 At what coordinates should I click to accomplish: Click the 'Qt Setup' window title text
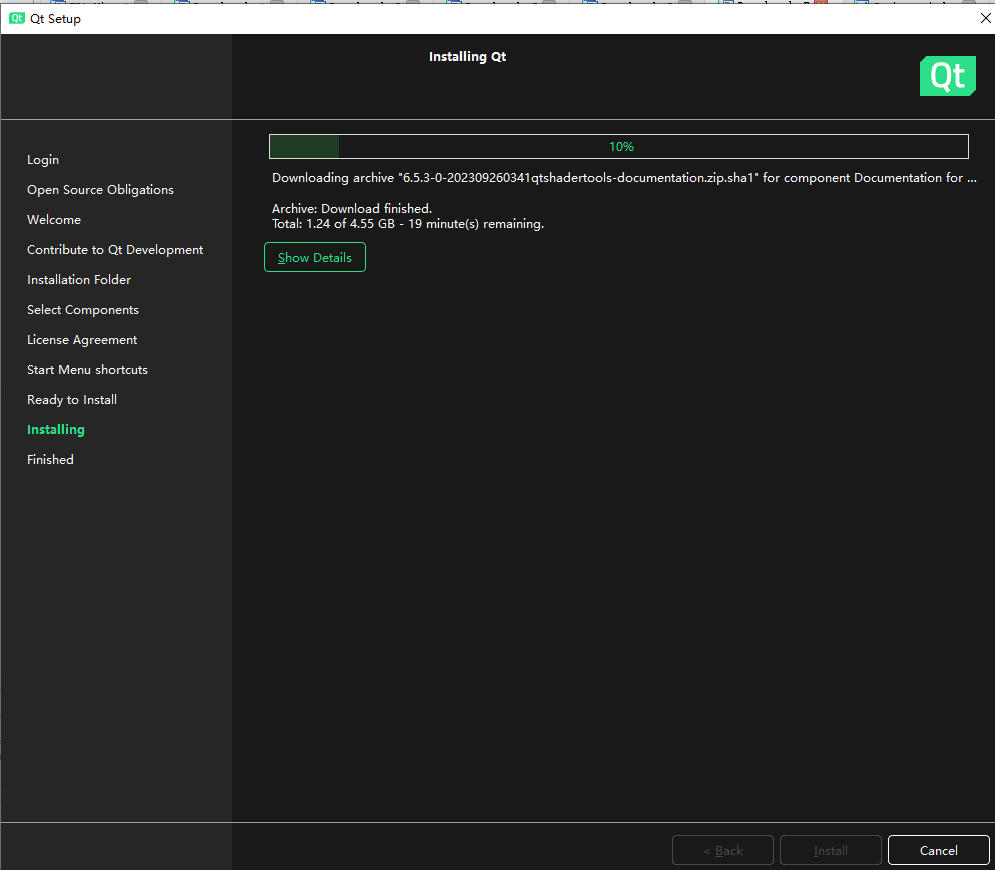tap(55, 18)
